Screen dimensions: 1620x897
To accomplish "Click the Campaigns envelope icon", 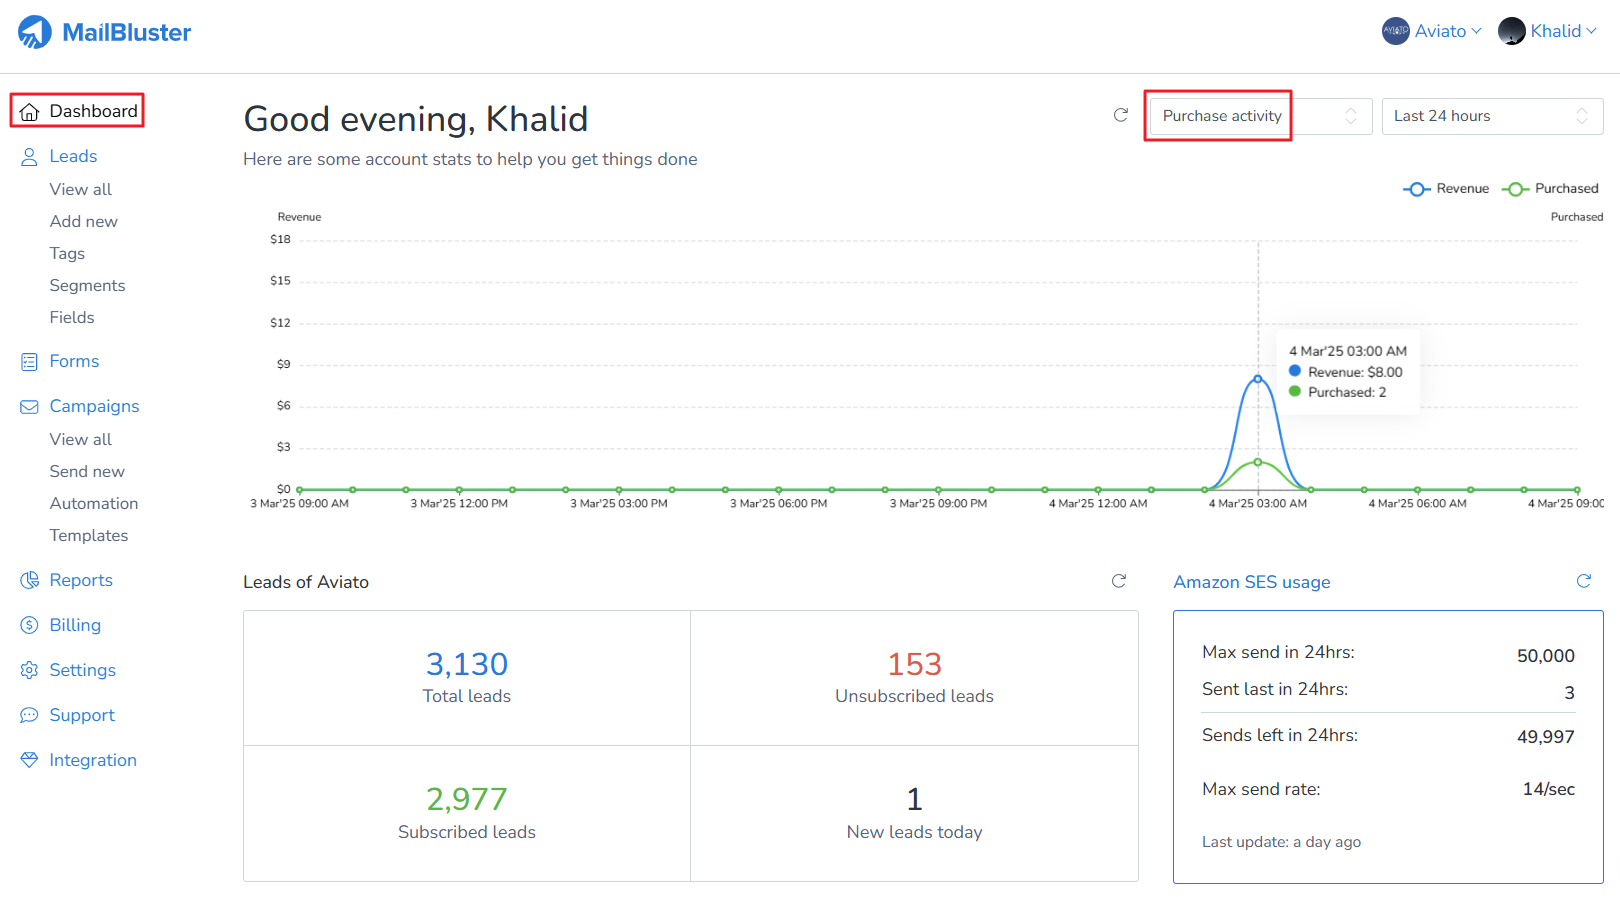I will tap(29, 407).
